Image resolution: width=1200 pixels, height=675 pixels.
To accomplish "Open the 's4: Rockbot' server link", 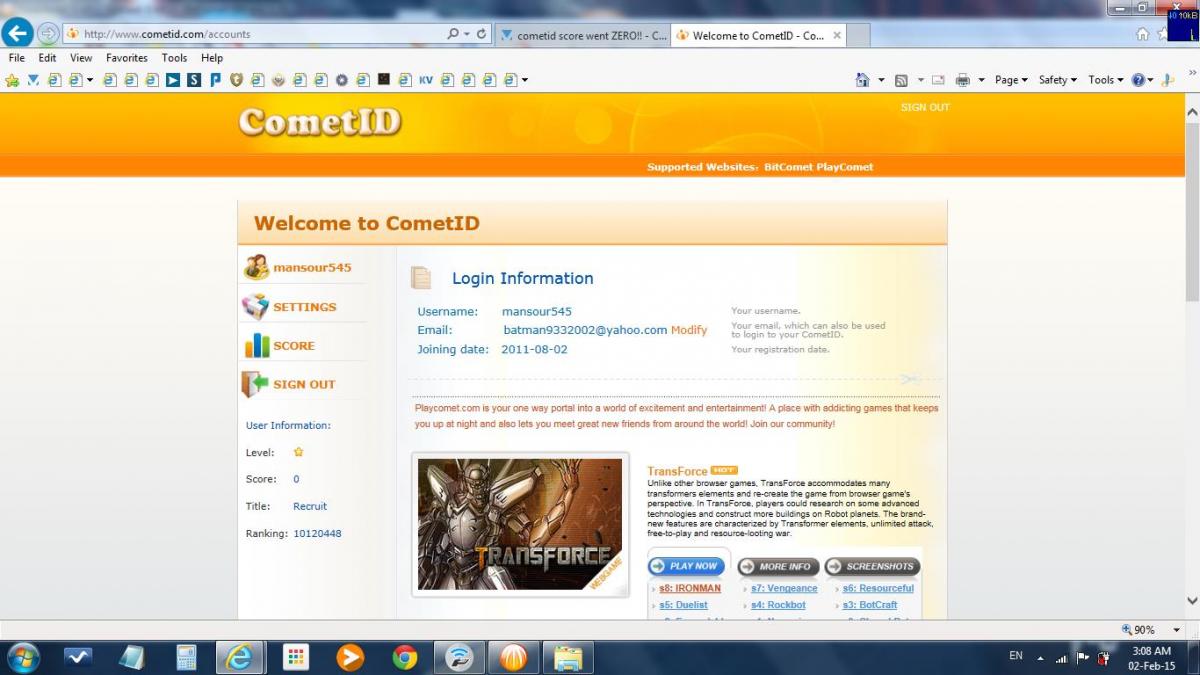I will coord(778,605).
